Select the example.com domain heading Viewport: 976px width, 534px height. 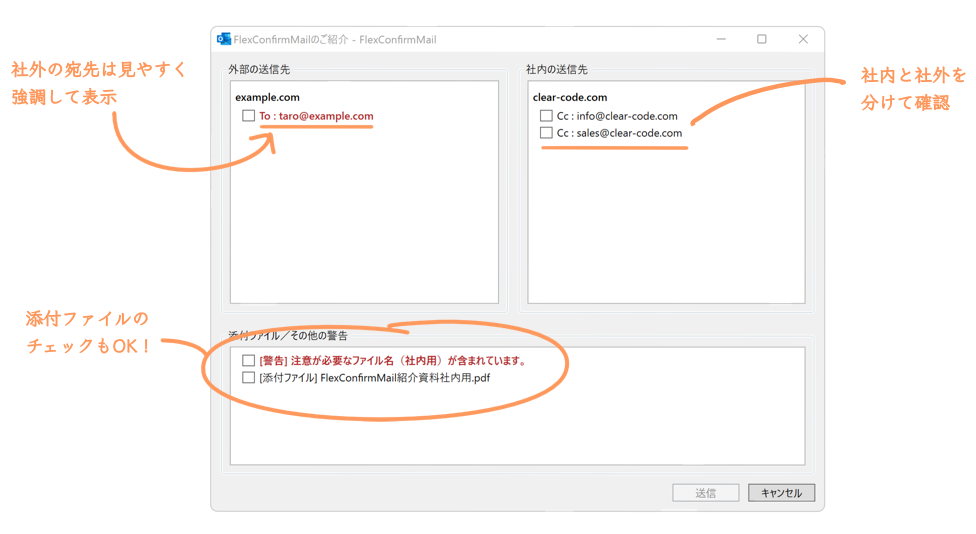267,97
